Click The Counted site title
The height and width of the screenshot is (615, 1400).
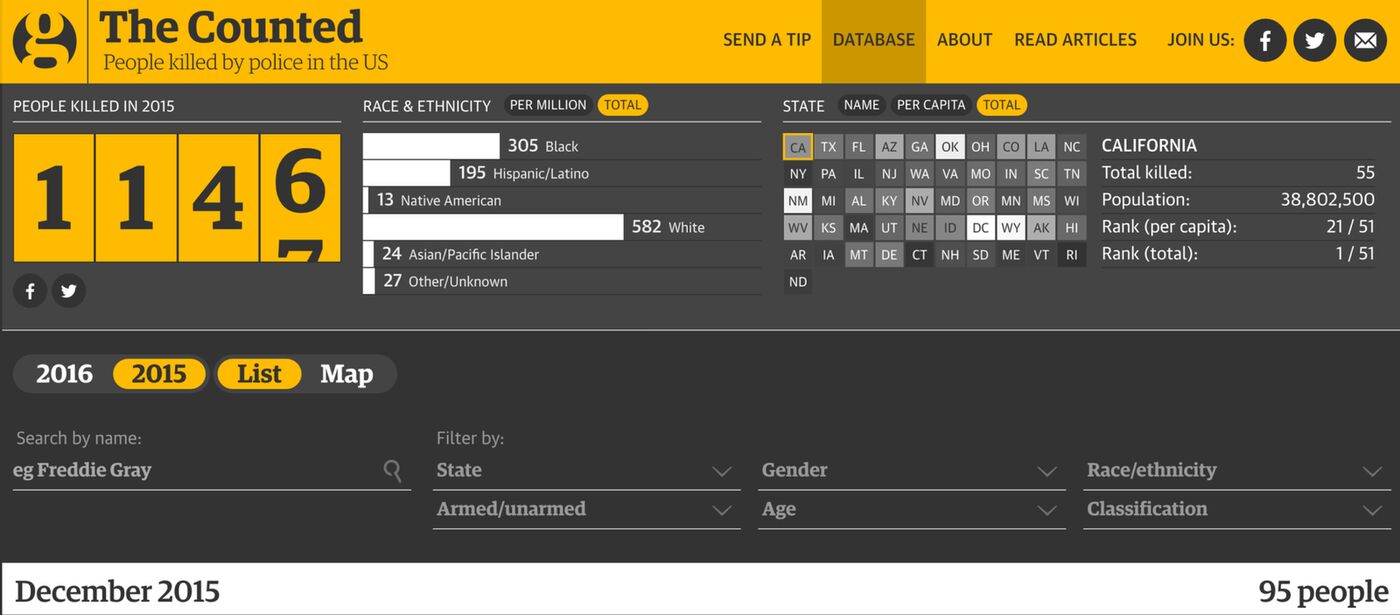pyautogui.click(x=231, y=27)
